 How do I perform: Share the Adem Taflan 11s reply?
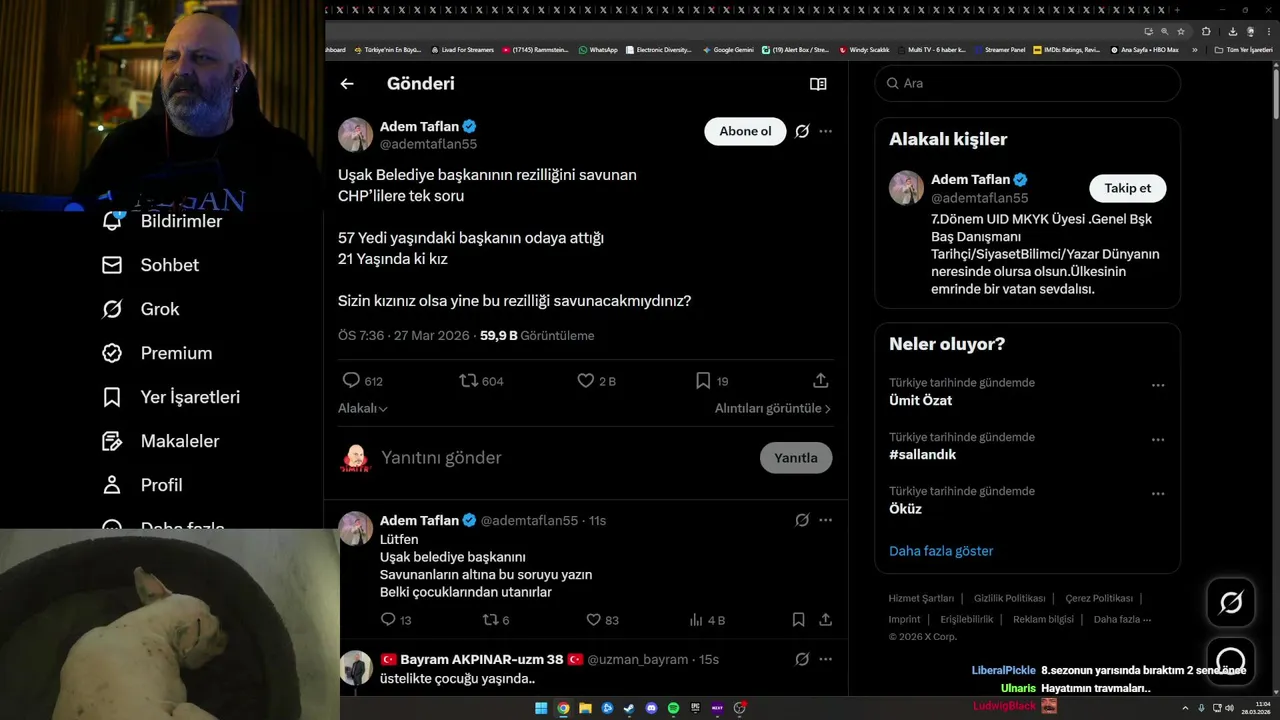(826, 620)
